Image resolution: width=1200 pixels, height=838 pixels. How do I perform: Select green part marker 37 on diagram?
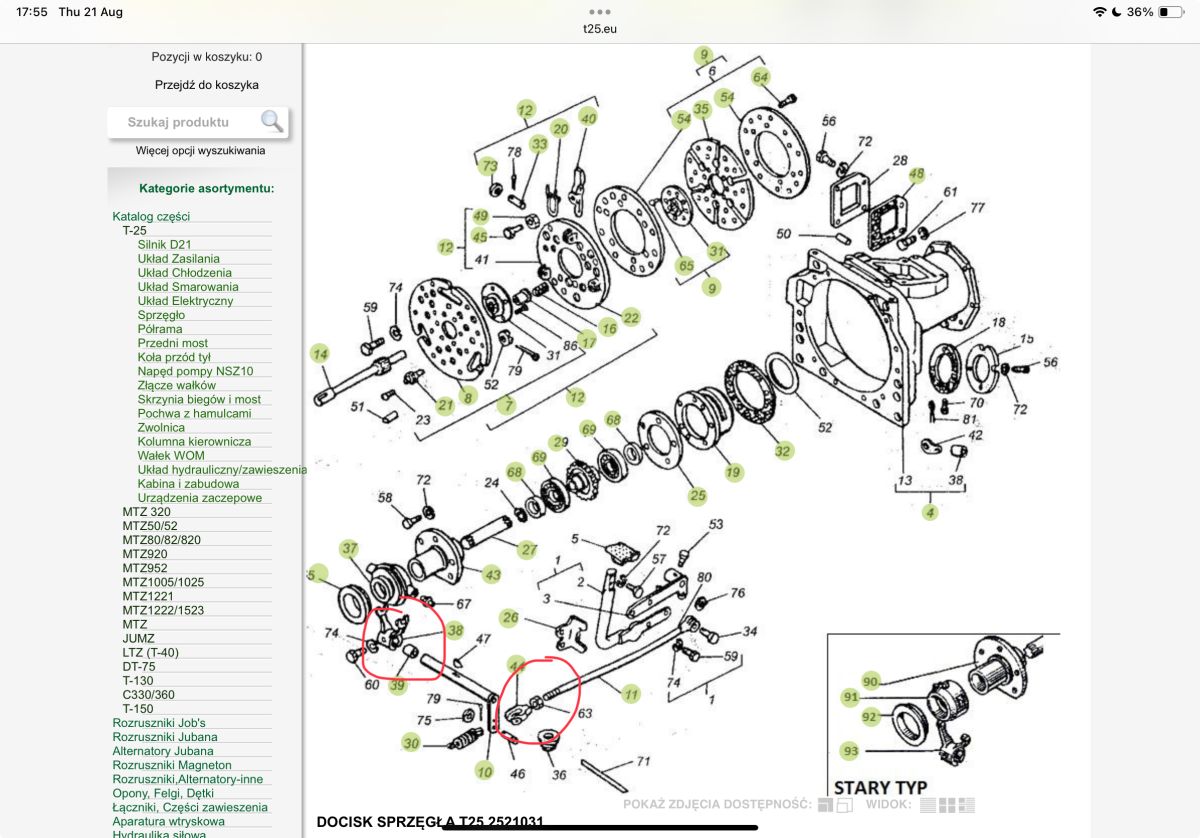click(x=349, y=548)
